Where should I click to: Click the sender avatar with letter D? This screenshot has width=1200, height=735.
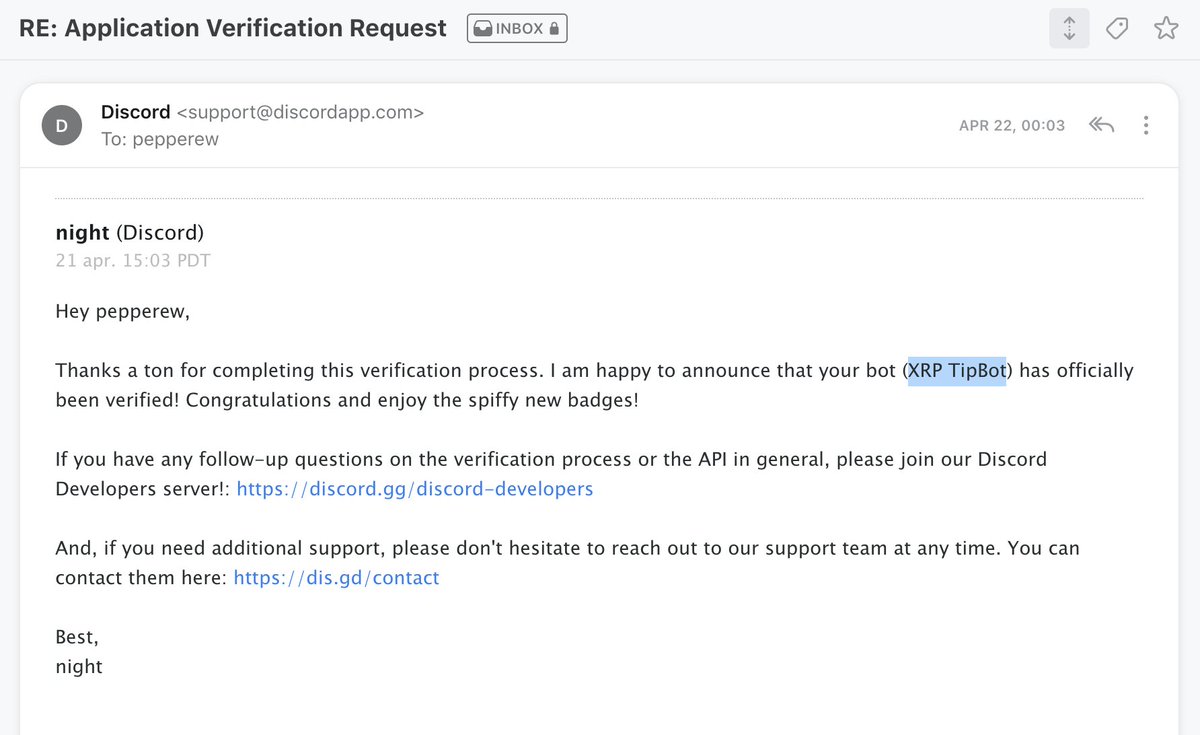(62, 125)
